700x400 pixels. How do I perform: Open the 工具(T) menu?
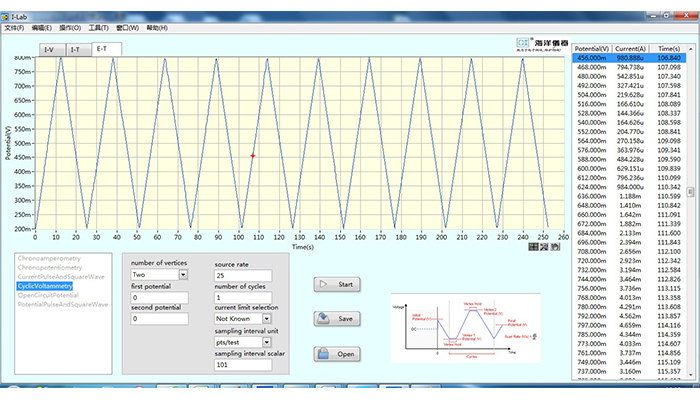pos(98,28)
